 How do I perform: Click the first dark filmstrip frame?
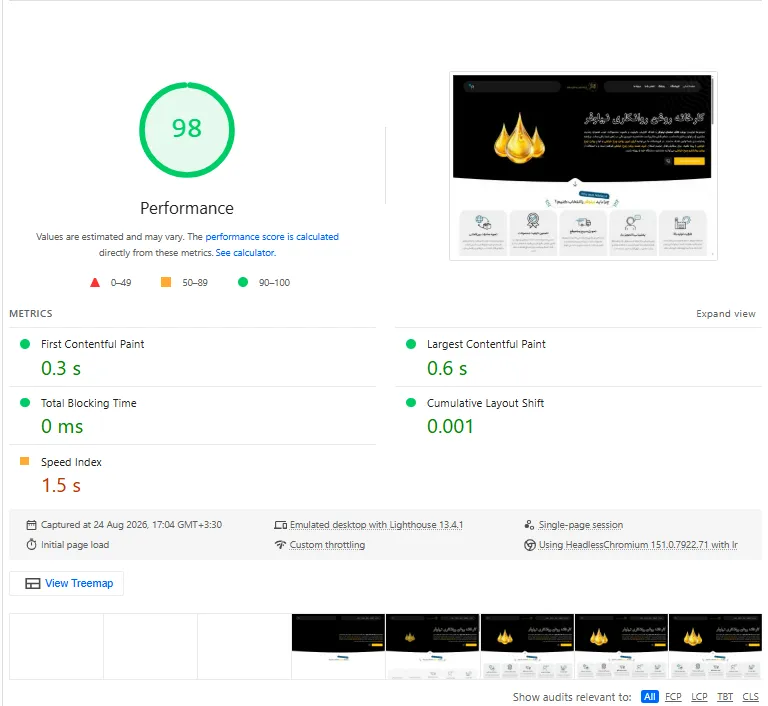coord(338,646)
